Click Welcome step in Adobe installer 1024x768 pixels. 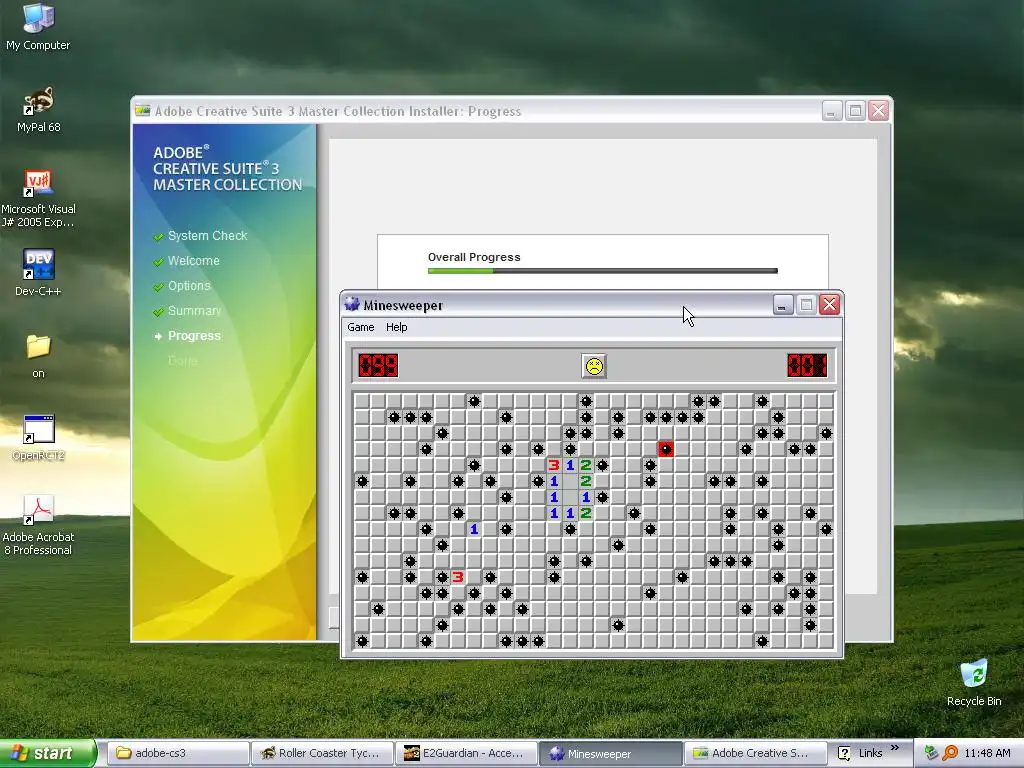(x=193, y=261)
